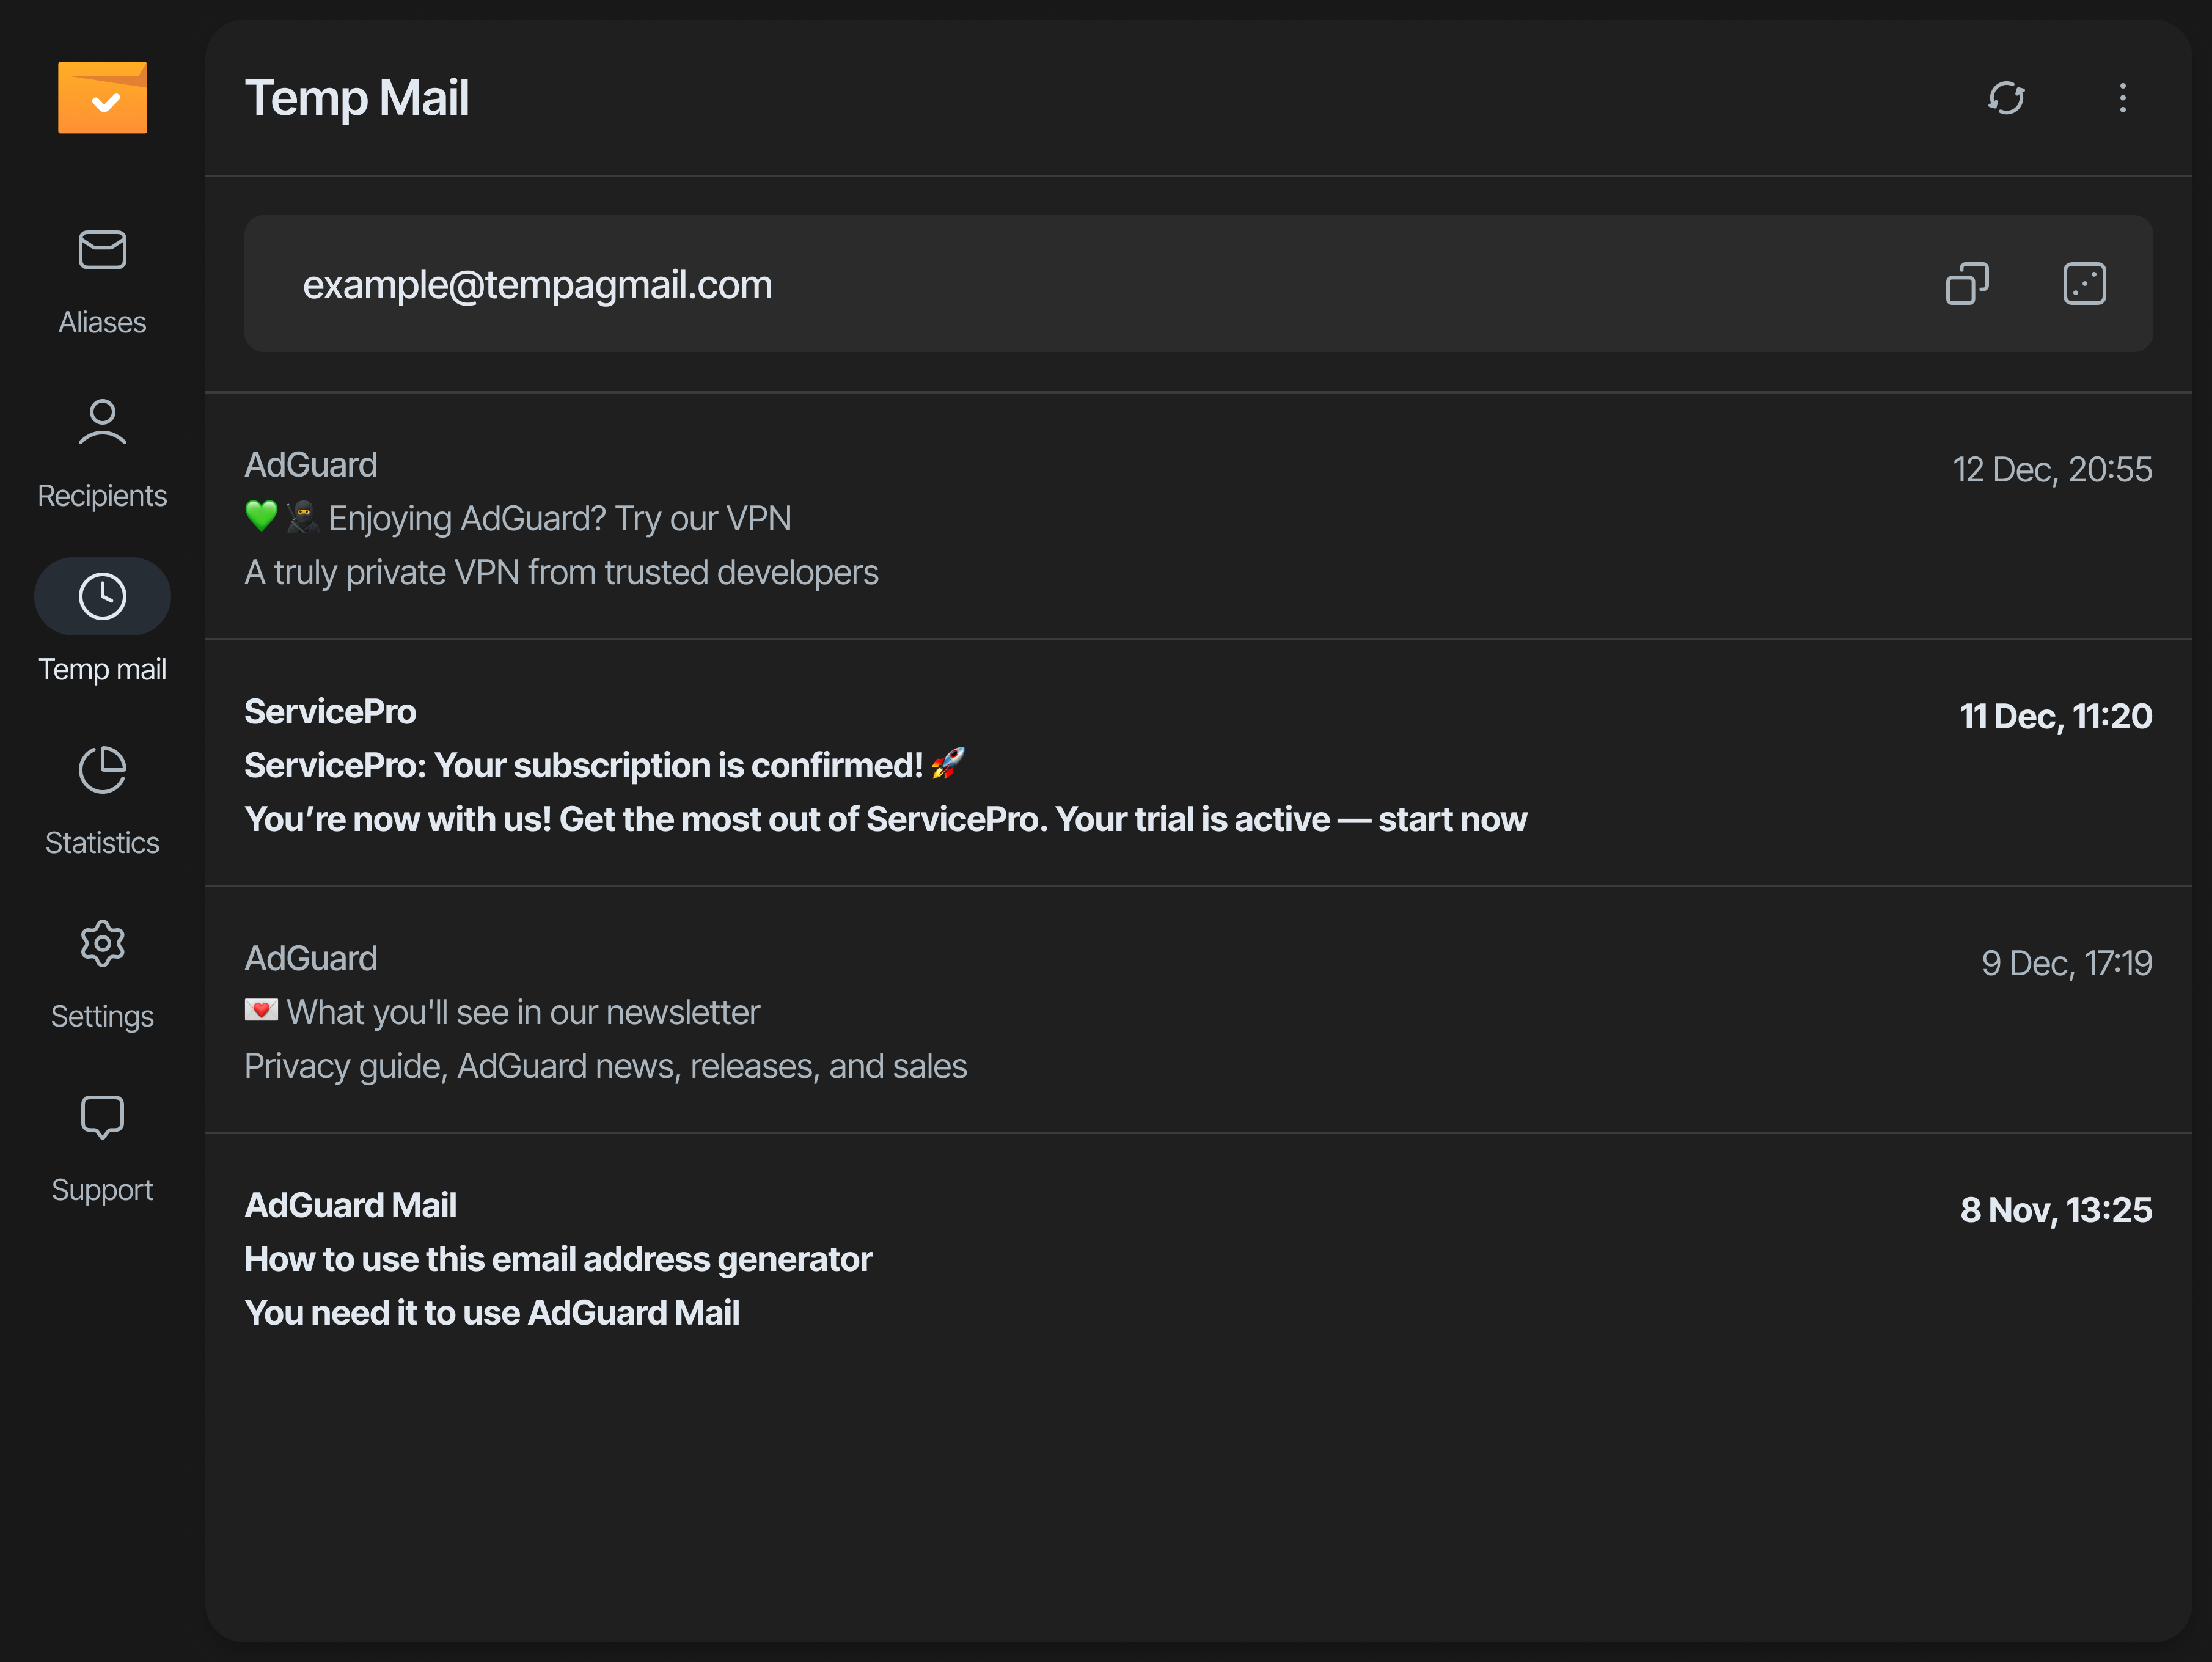The width and height of the screenshot is (2212, 1662).
Task: Open the three-dot more options menu
Action: pyautogui.click(x=2122, y=98)
